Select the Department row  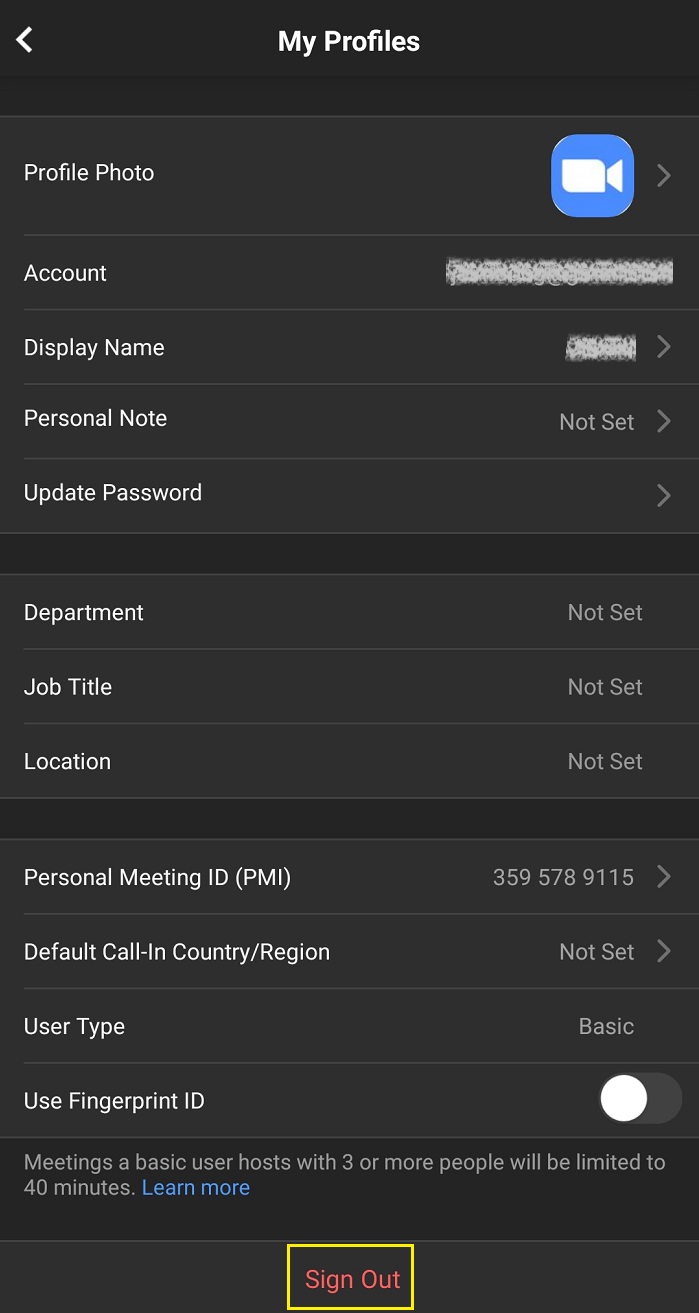(84, 613)
